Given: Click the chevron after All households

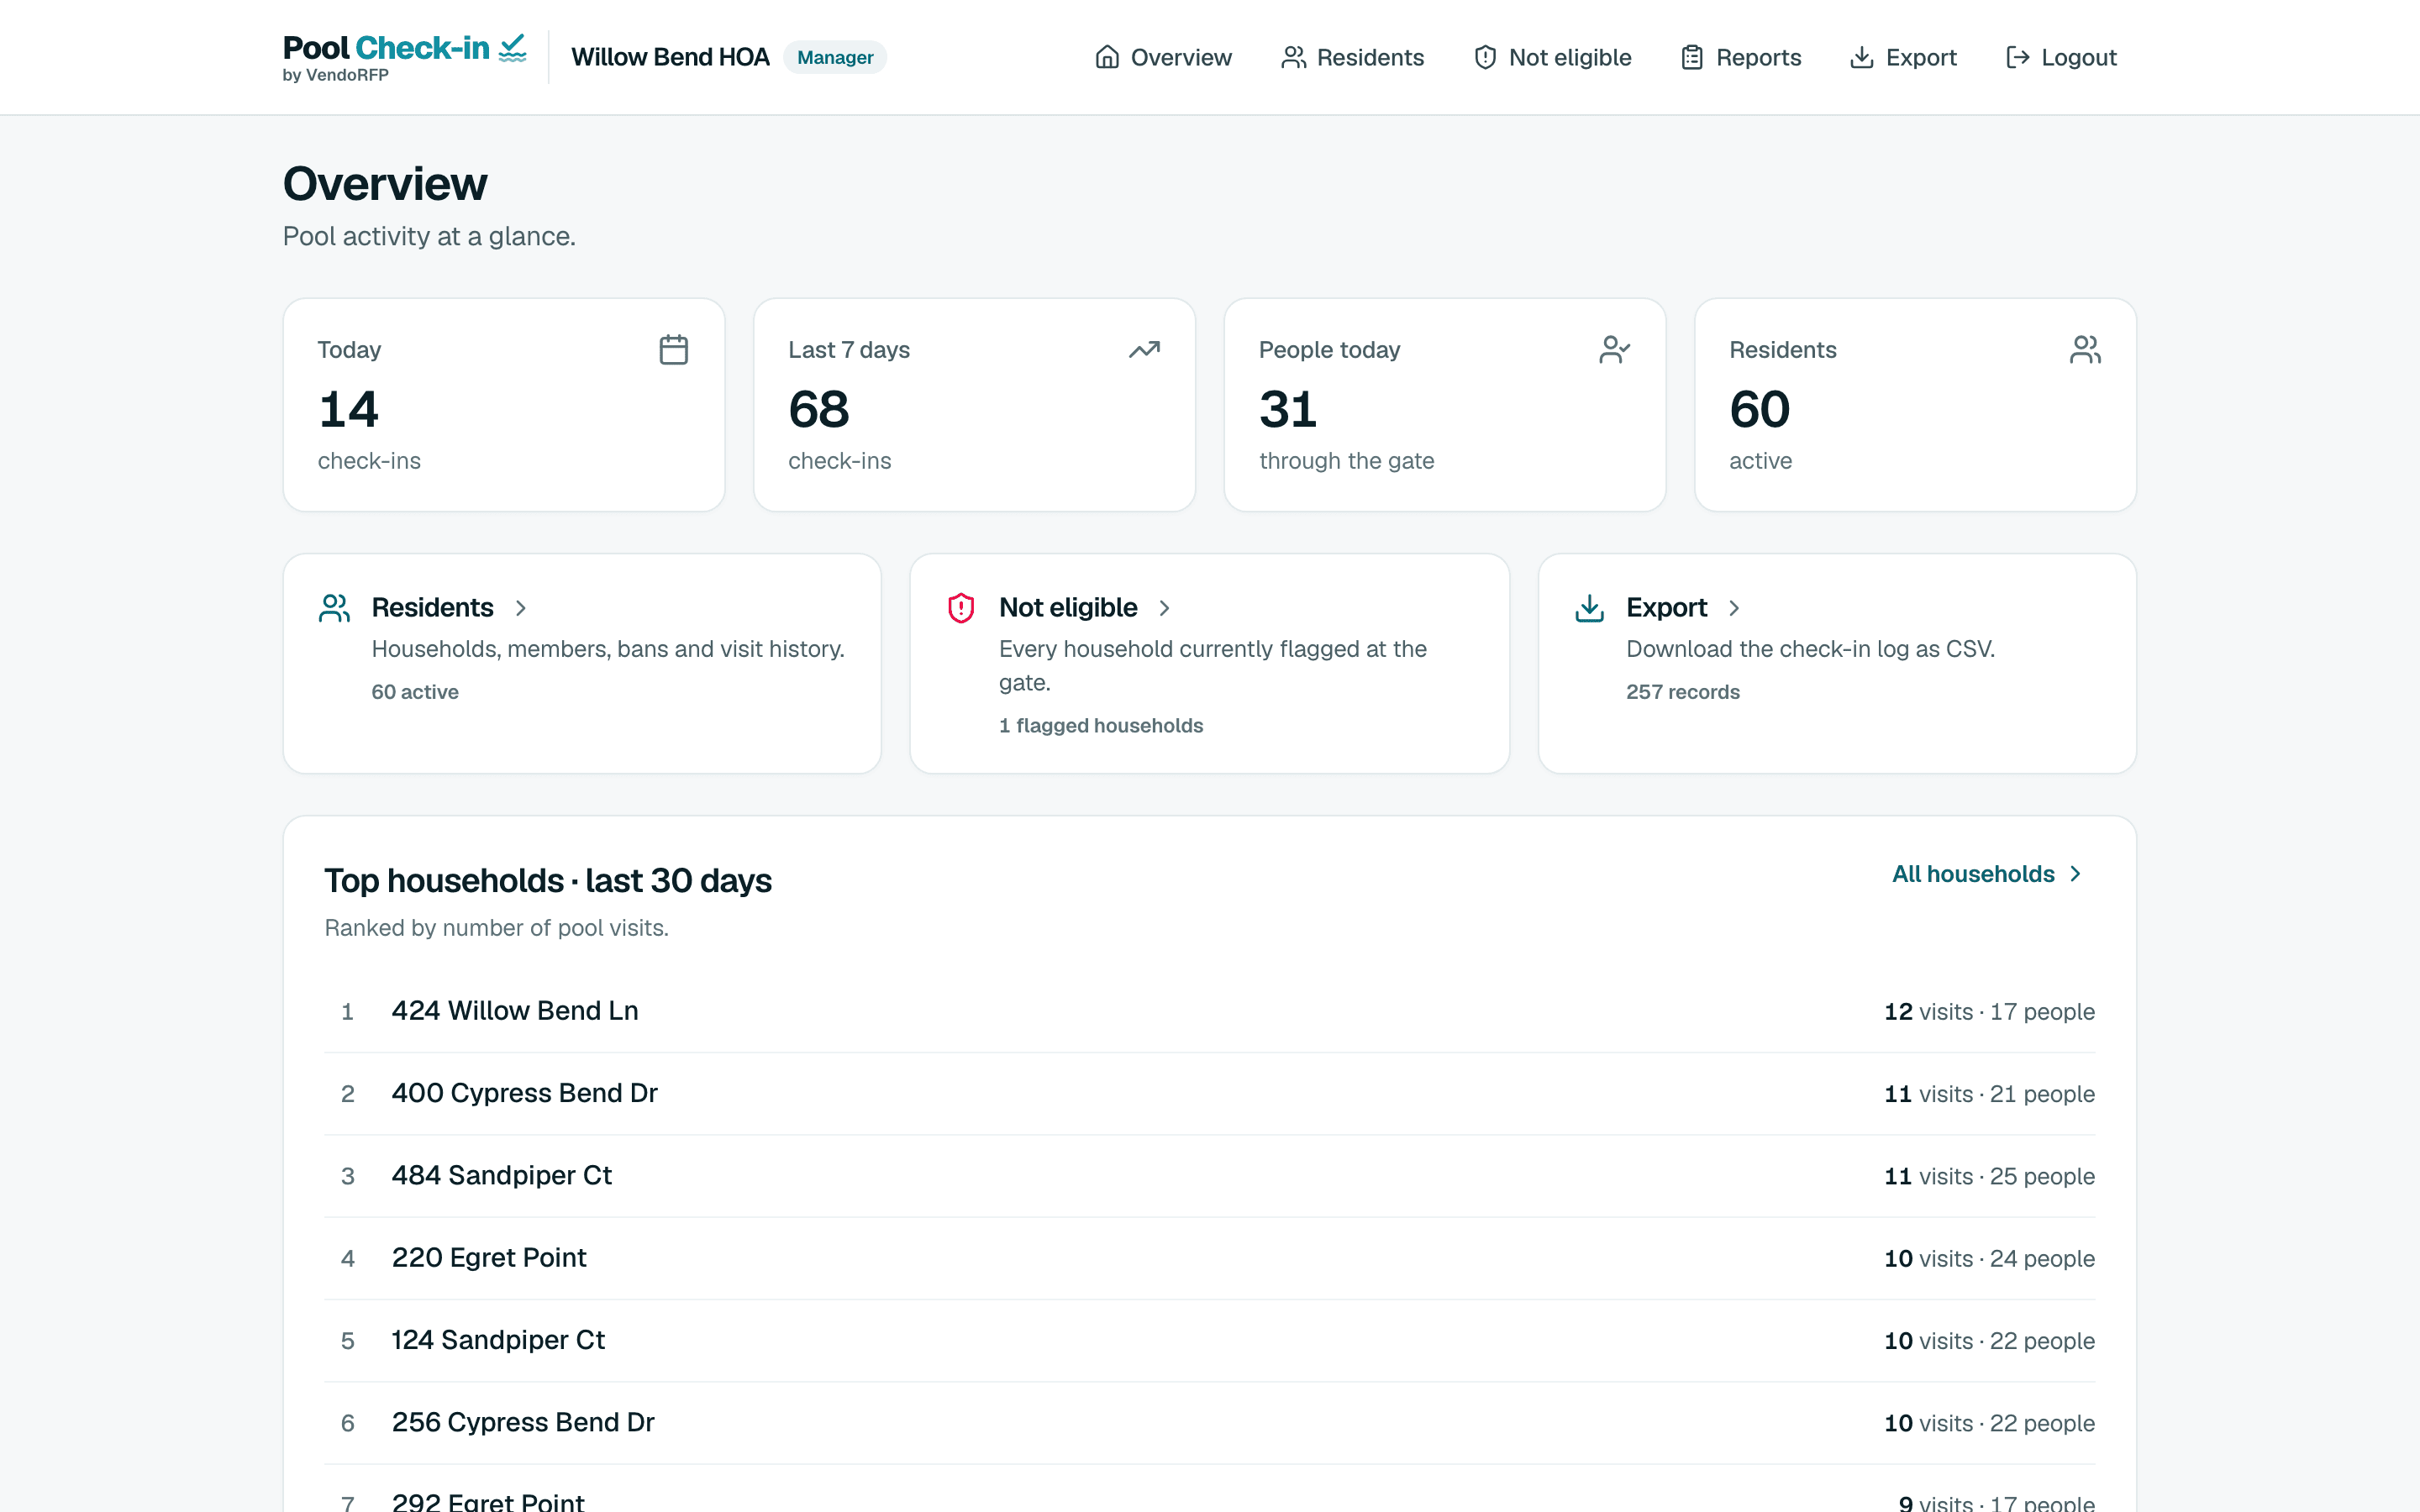Looking at the screenshot, I should (2076, 874).
